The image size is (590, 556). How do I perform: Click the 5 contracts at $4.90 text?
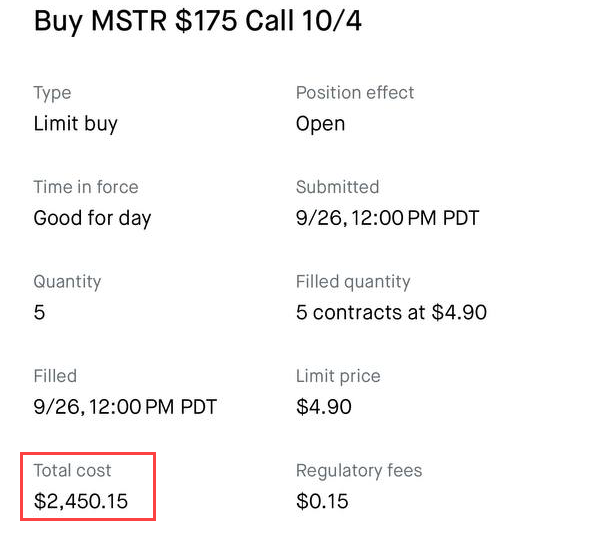[391, 313]
